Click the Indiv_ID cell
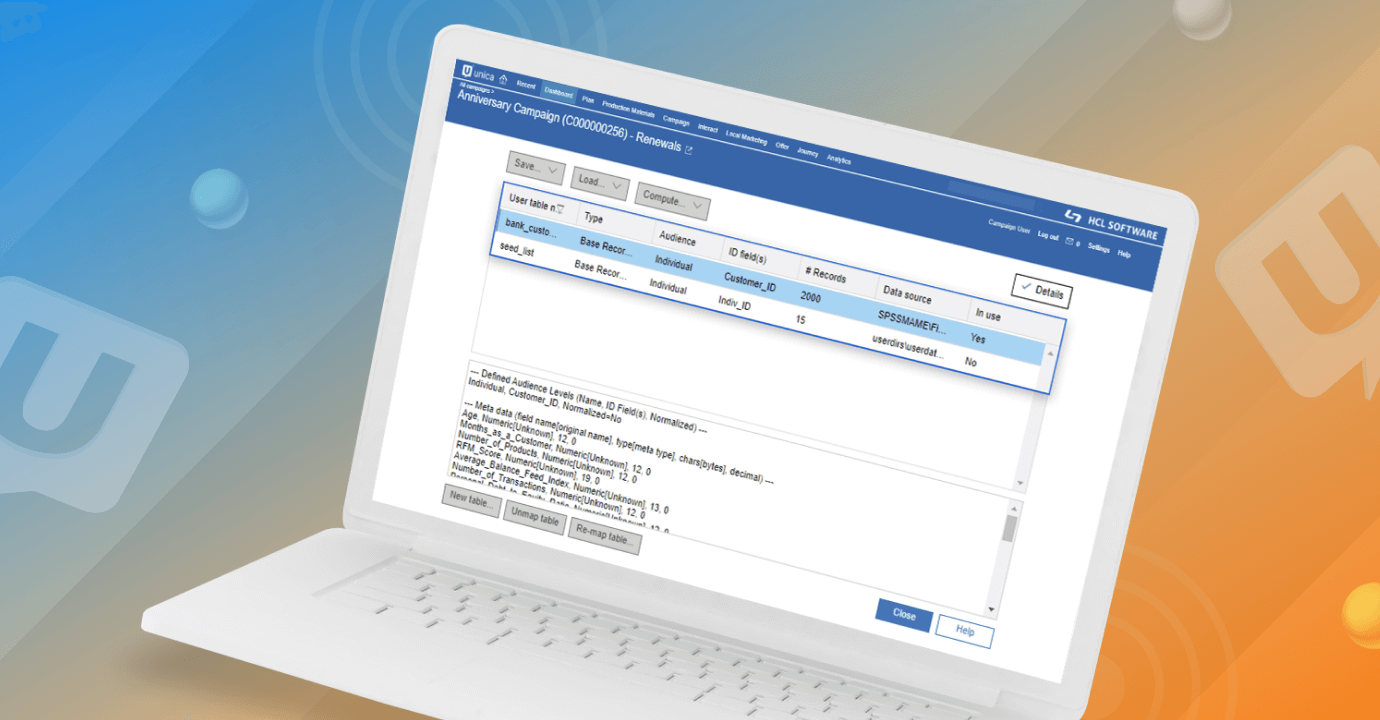The width and height of the screenshot is (1380, 720). pyautogui.click(x=734, y=303)
